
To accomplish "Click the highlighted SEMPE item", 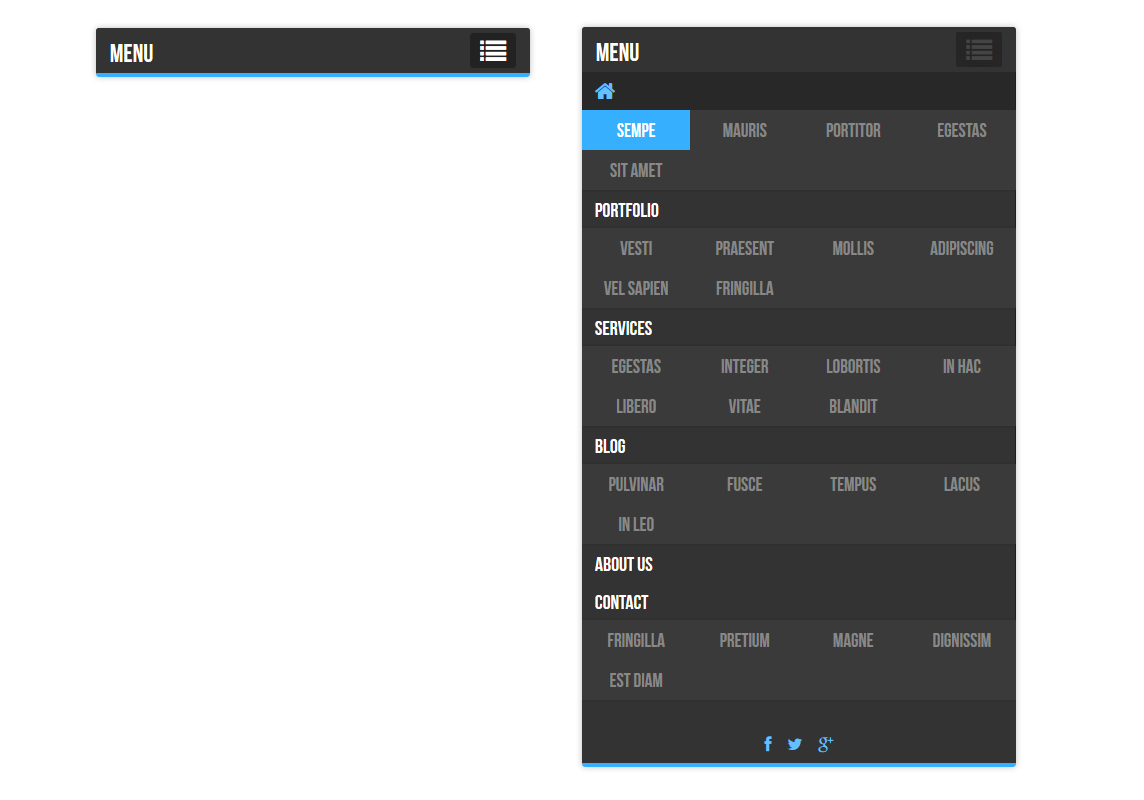I will pos(635,130).
